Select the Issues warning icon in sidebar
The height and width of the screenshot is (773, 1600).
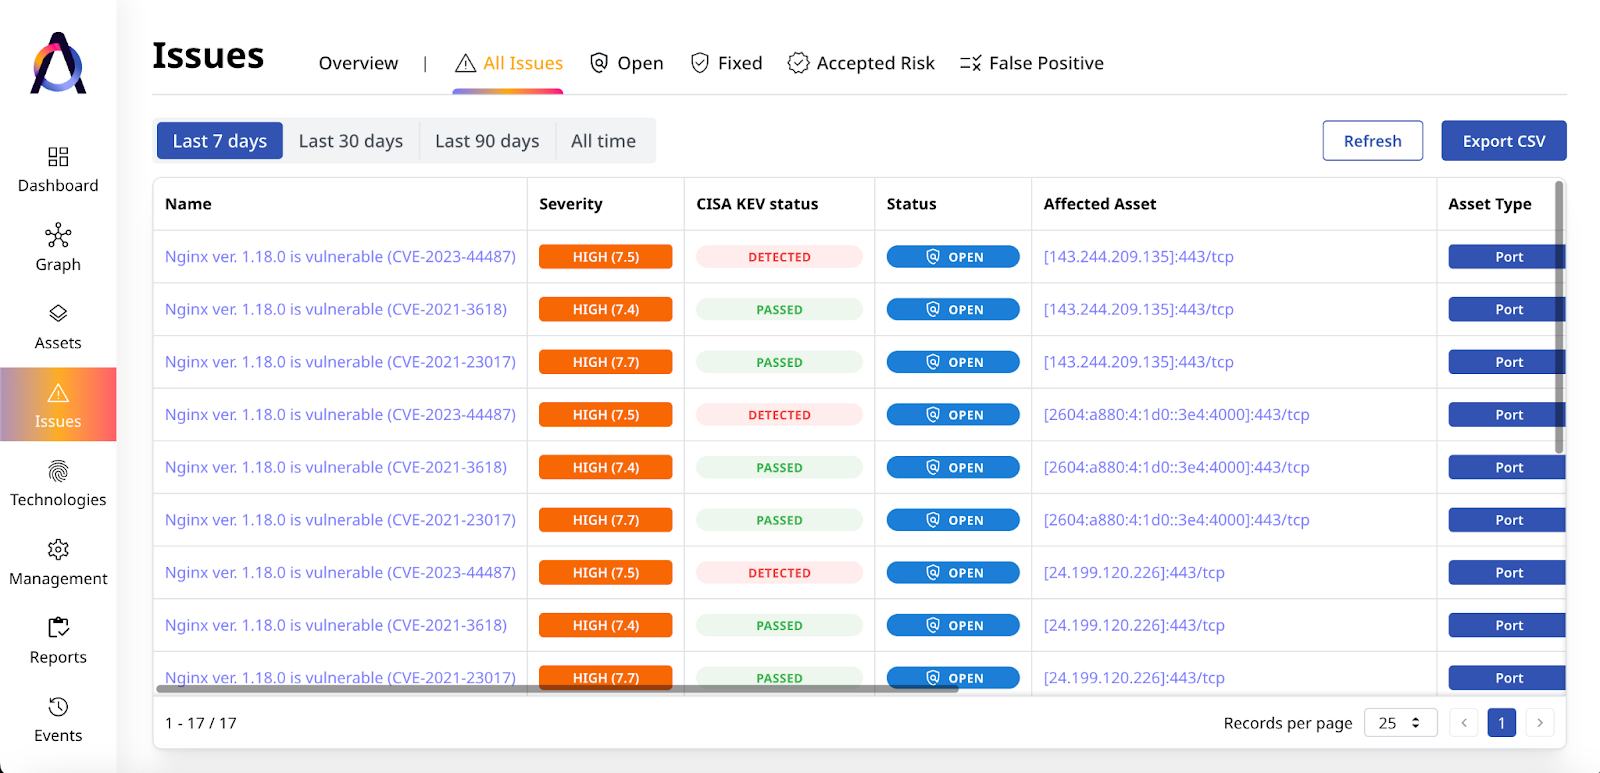tap(58, 393)
